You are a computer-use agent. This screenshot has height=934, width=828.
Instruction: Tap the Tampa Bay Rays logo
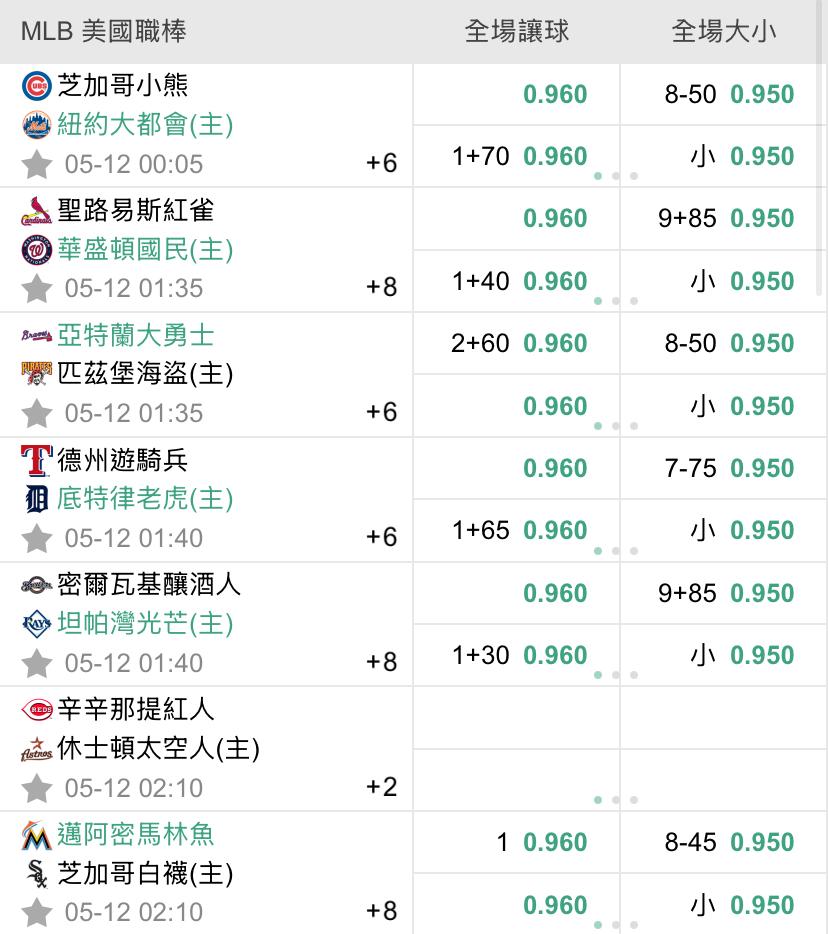click(x=36, y=624)
